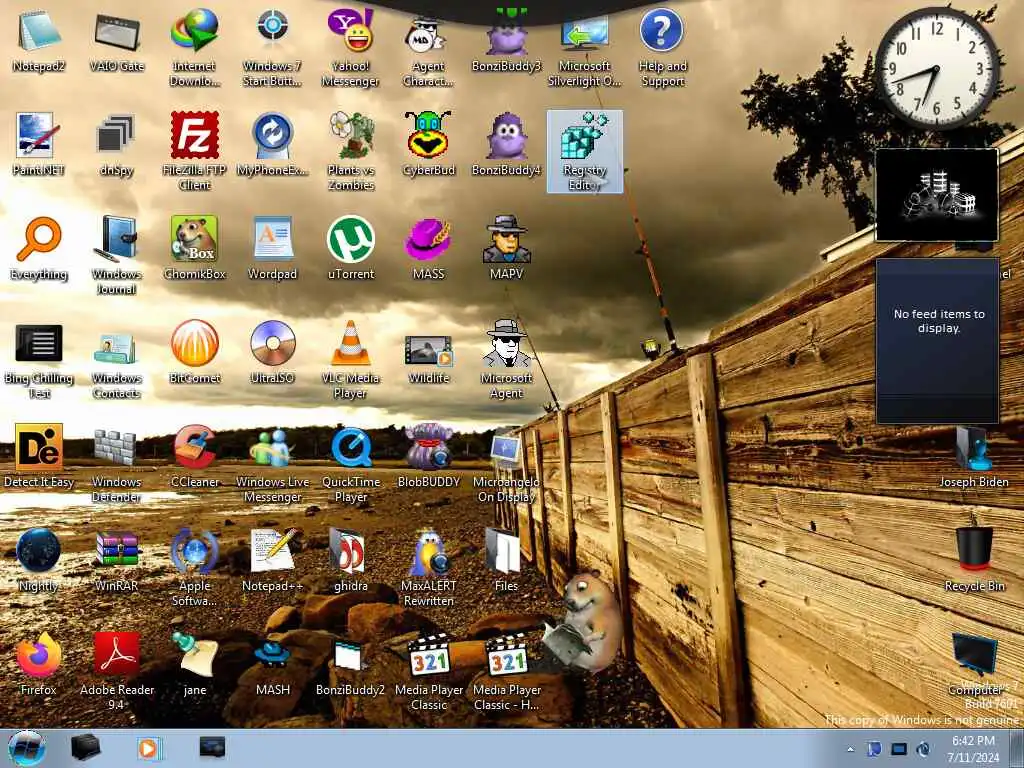The image size is (1024, 768).
Task: Click the Apple Software Update icon
Action: pos(195,567)
